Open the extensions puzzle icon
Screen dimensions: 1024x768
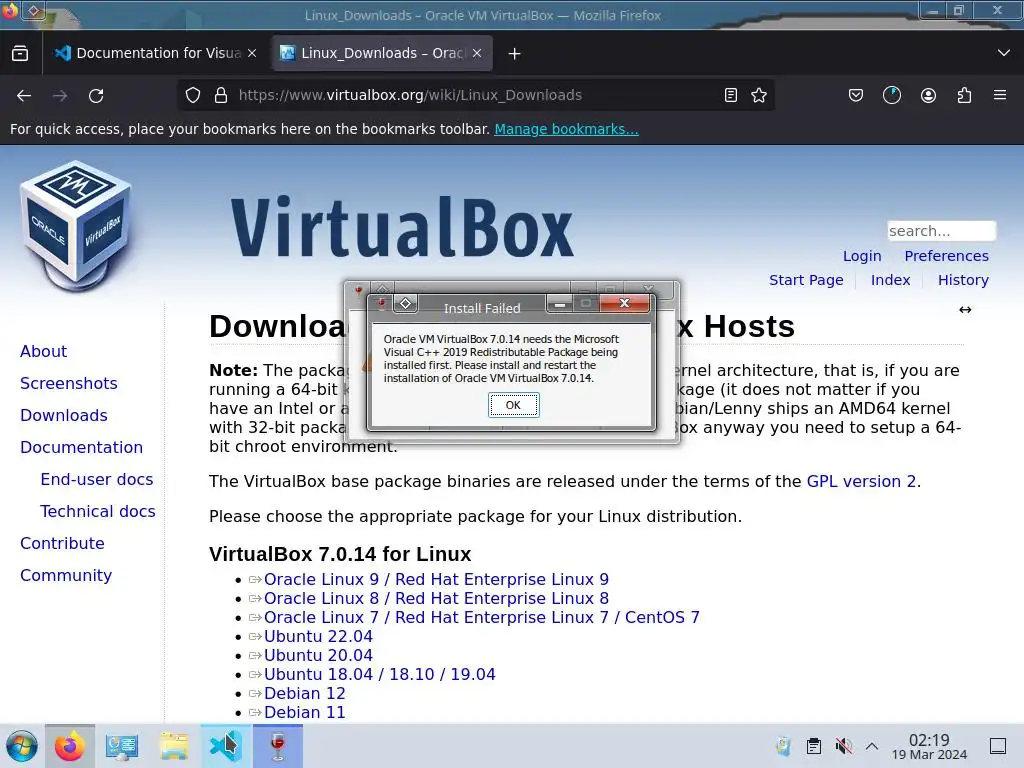[x=964, y=95]
